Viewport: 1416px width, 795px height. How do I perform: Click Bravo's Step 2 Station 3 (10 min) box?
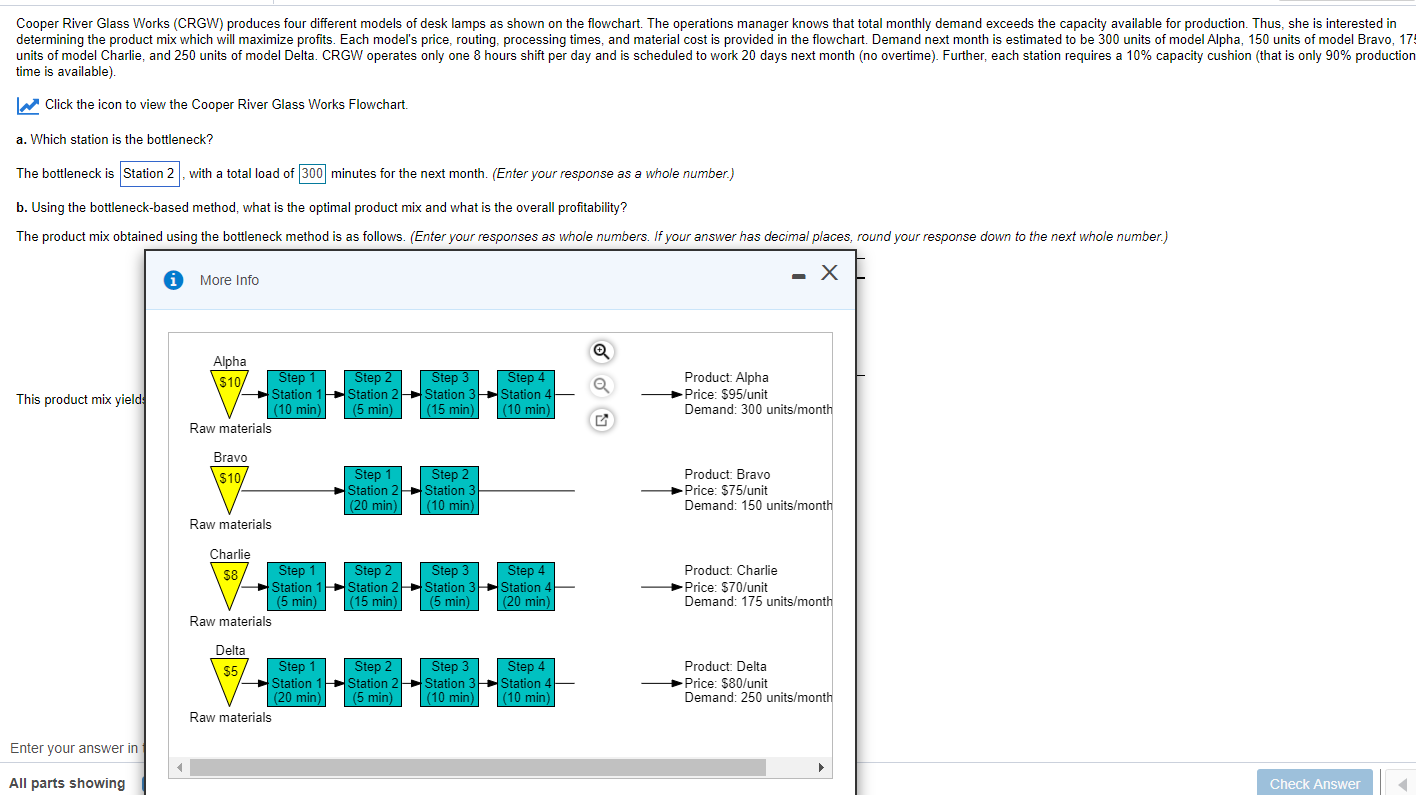(450, 490)
